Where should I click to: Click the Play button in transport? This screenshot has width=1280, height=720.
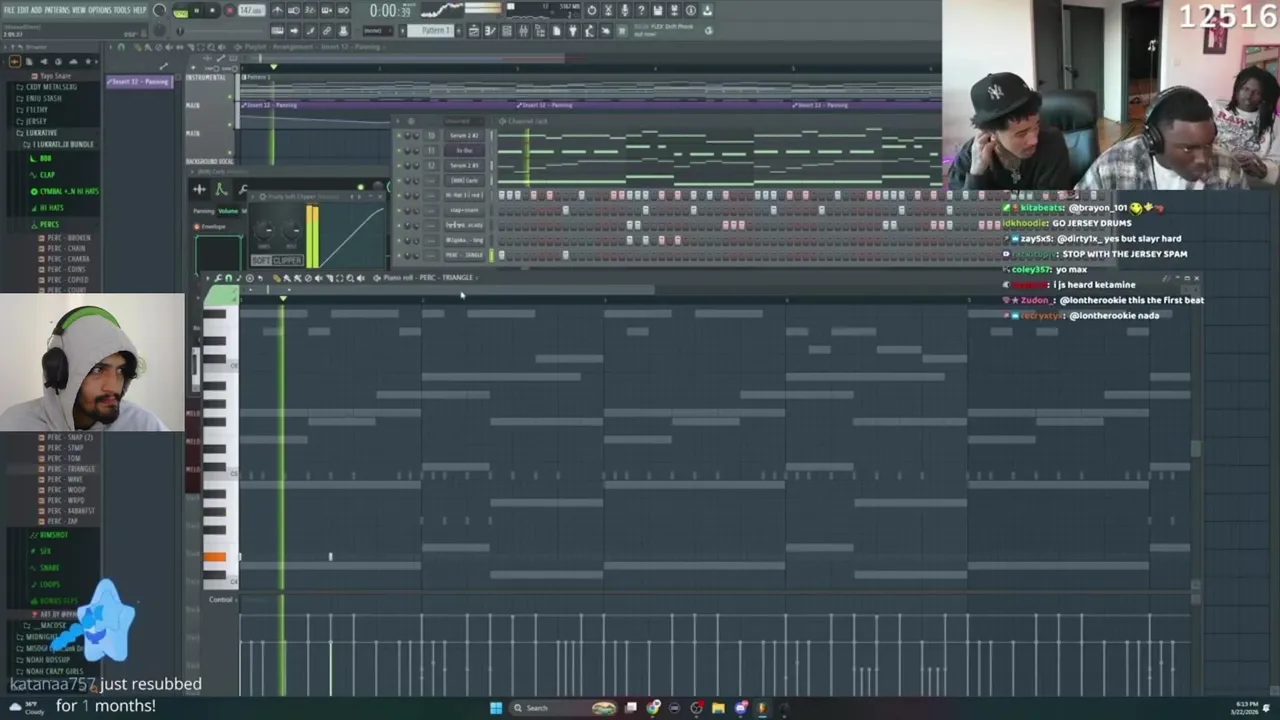coord(197,10)
